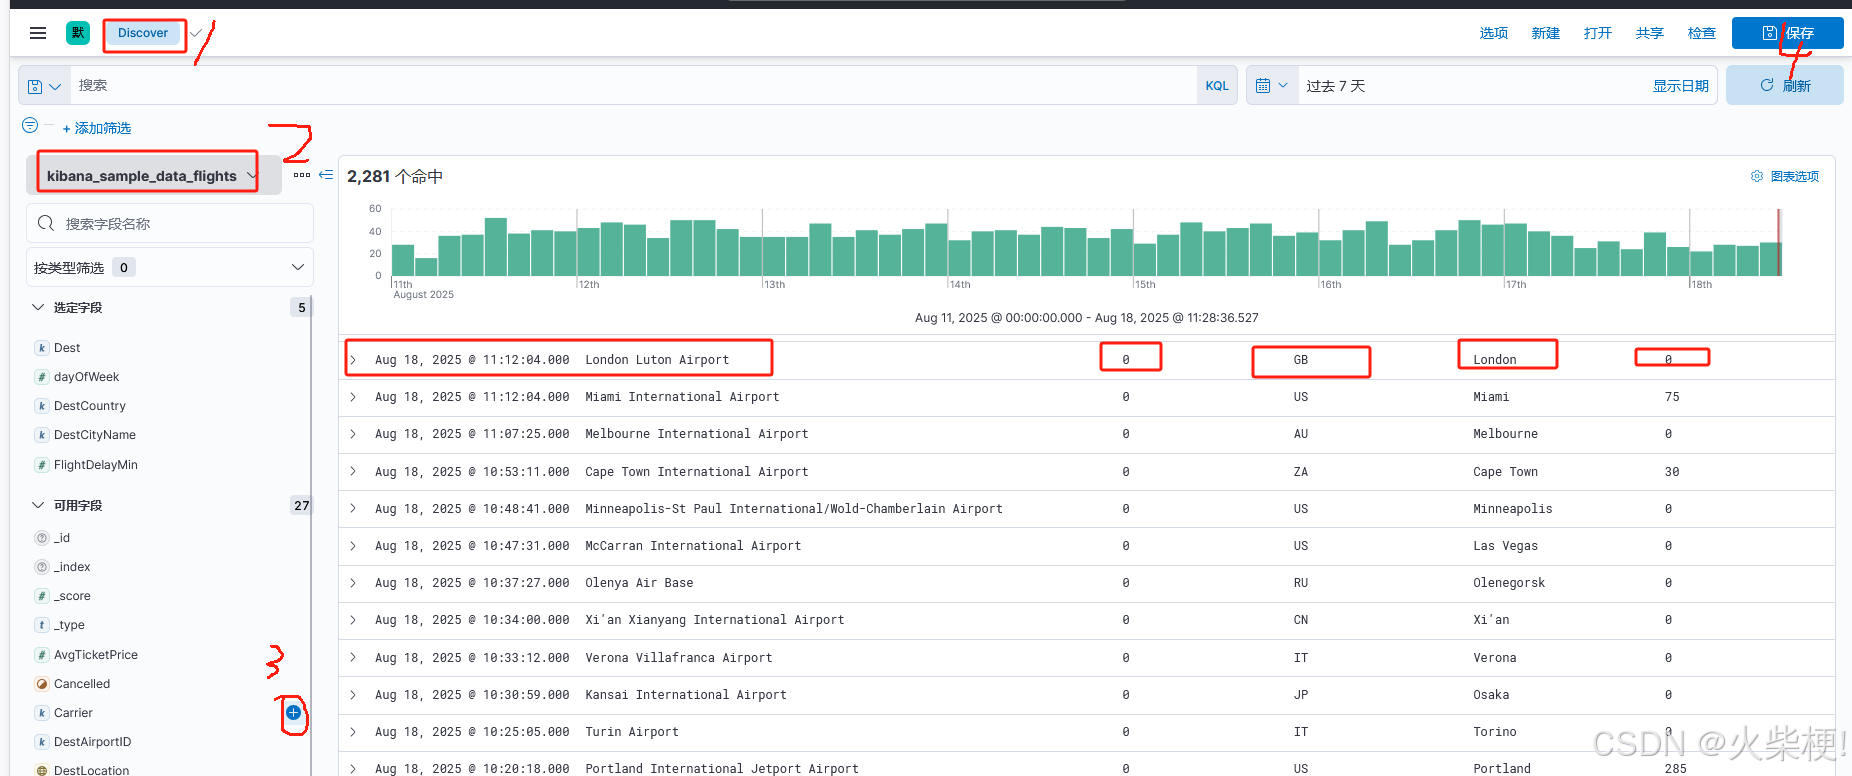The height and width of the screenshot is (776, 1852).
Task: Click Share in the top menu
Action: (1650, 33)
